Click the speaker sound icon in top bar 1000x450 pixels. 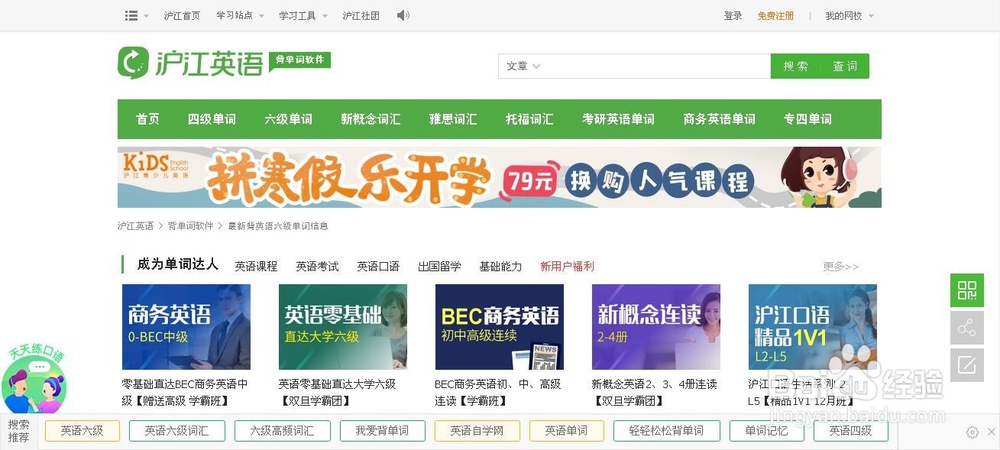[402, 15]
